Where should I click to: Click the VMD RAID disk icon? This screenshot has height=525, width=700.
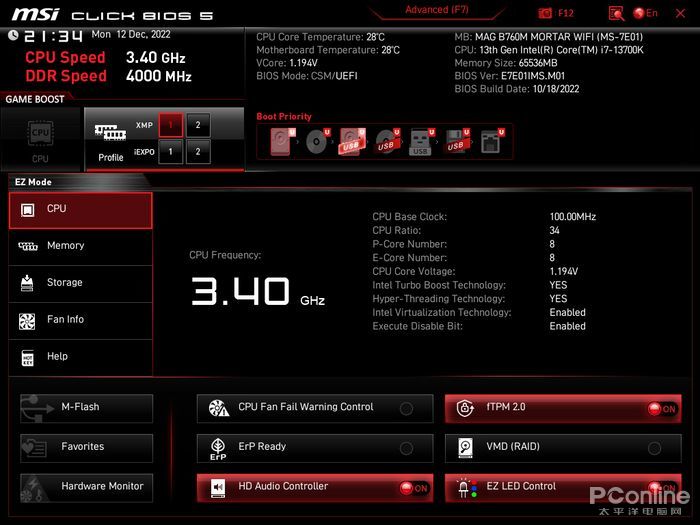pyautogui.click(x=465, y=448)
